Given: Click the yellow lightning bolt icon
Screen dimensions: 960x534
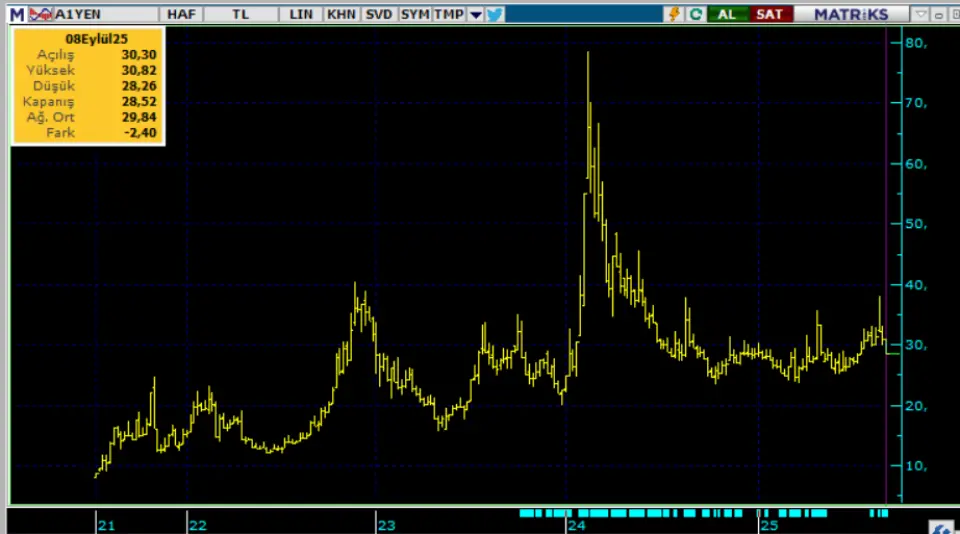Looking at the screenshot, I should (x=674, y=14).
